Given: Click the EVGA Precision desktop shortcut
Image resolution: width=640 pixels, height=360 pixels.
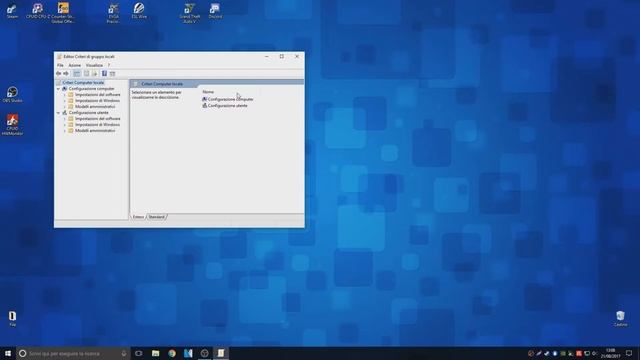Looking at the screenshot, I should click(113, 13).
